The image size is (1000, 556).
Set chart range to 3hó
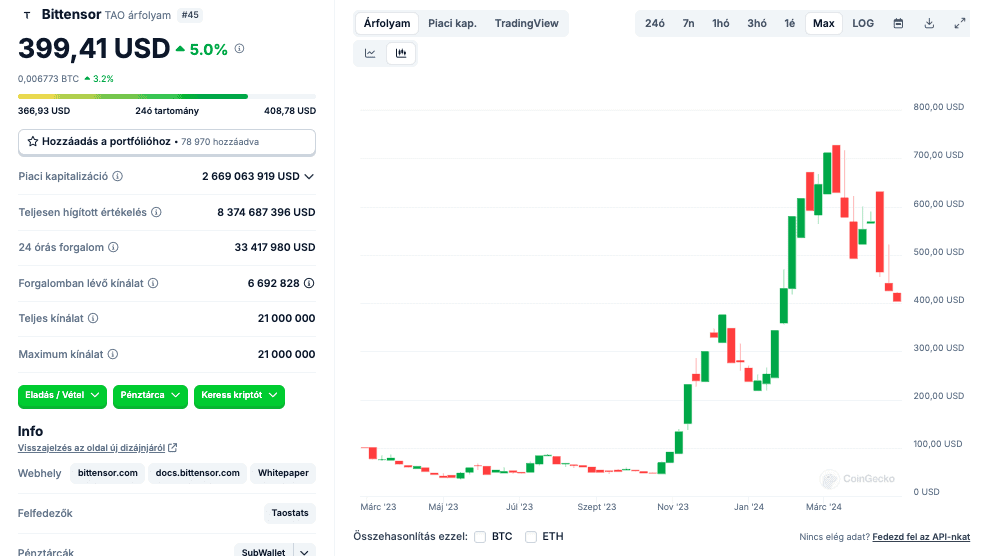757,24
